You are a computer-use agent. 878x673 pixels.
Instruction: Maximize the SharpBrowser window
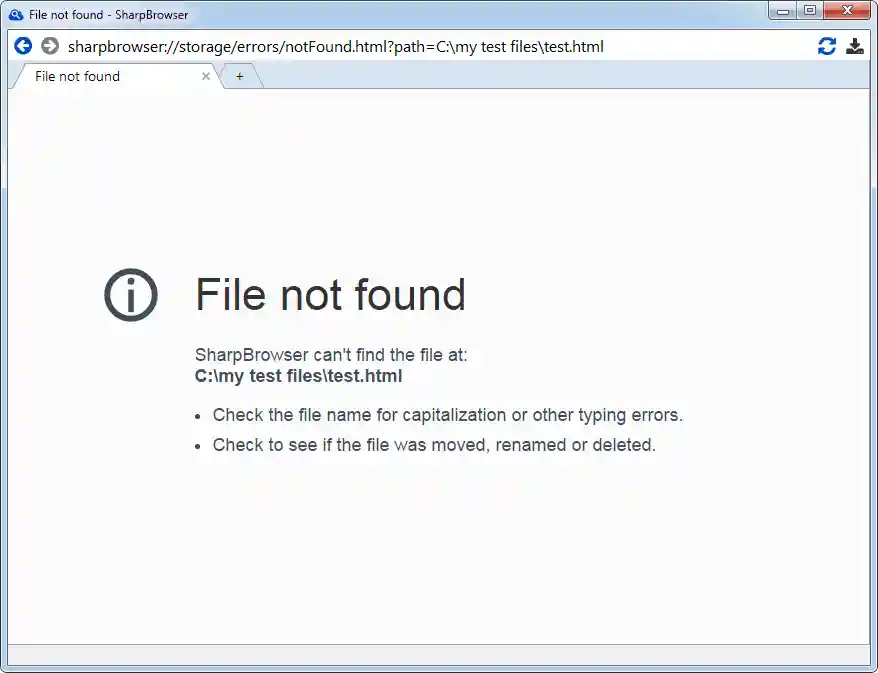coord(810,11)
